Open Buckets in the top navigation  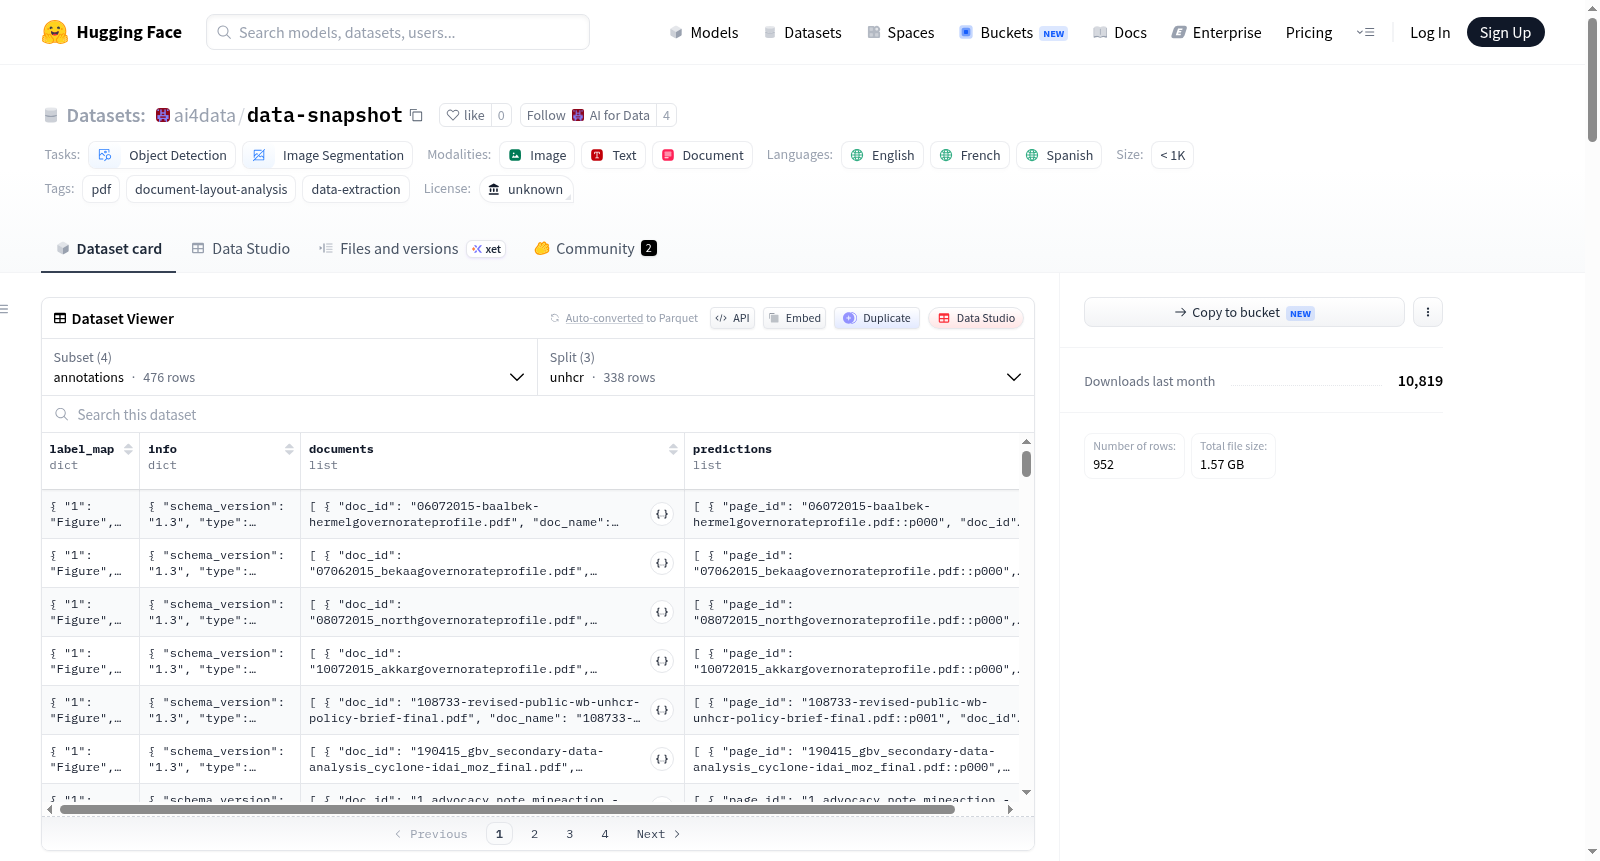1013,33
